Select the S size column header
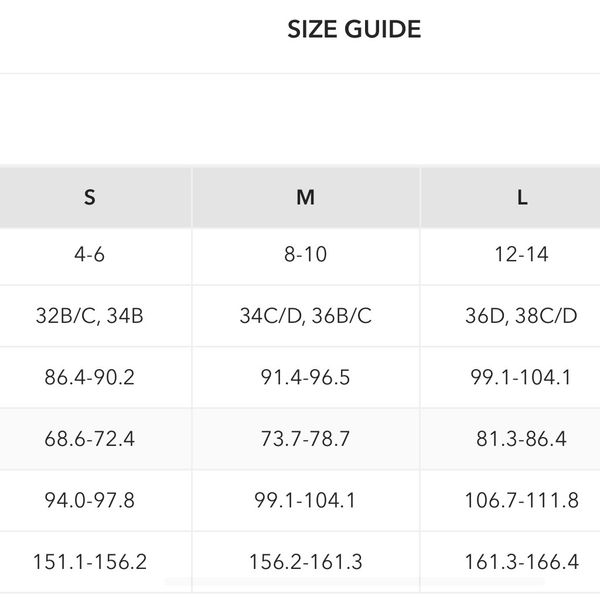Image resolution: width=600 pixels, height=600 pixels. pyautogui.click(x=90, y=197)
